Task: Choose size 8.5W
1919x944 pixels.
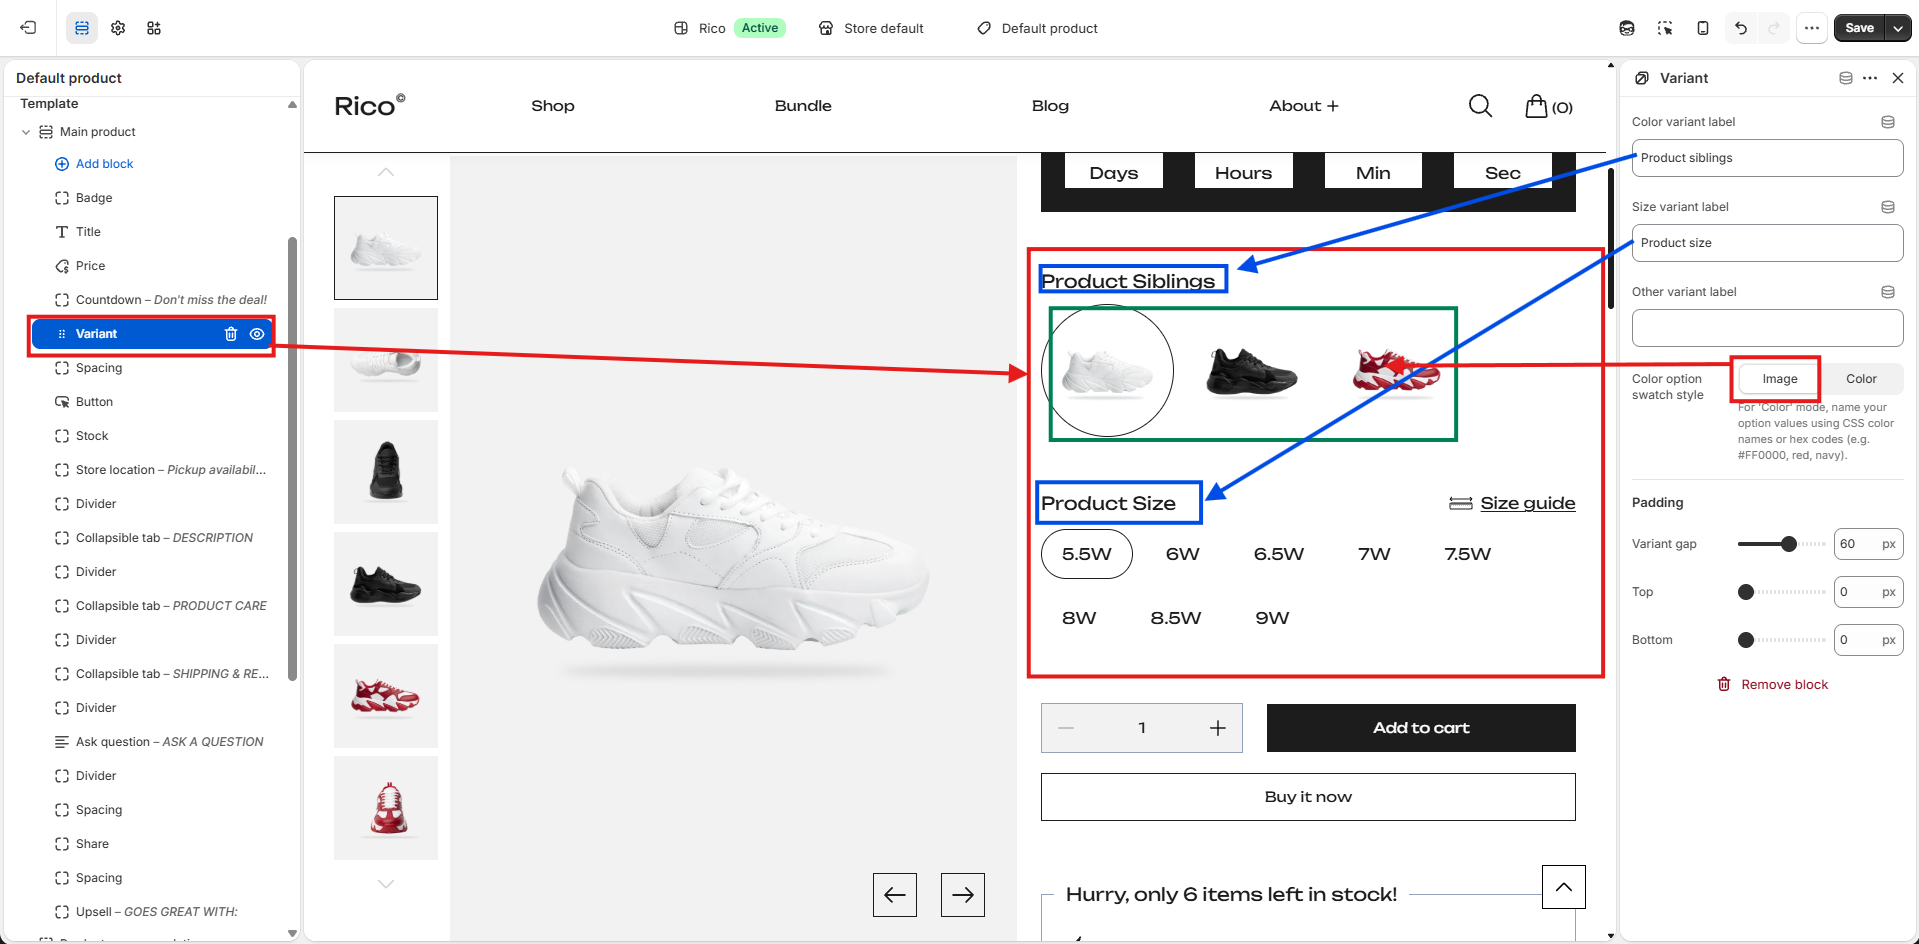Action: (x=1176, y=618)
